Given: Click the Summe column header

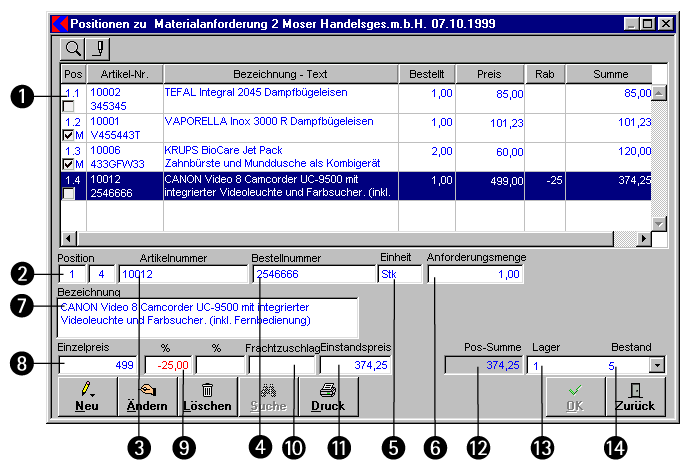Looking at the screenshot, I should 609,74.
